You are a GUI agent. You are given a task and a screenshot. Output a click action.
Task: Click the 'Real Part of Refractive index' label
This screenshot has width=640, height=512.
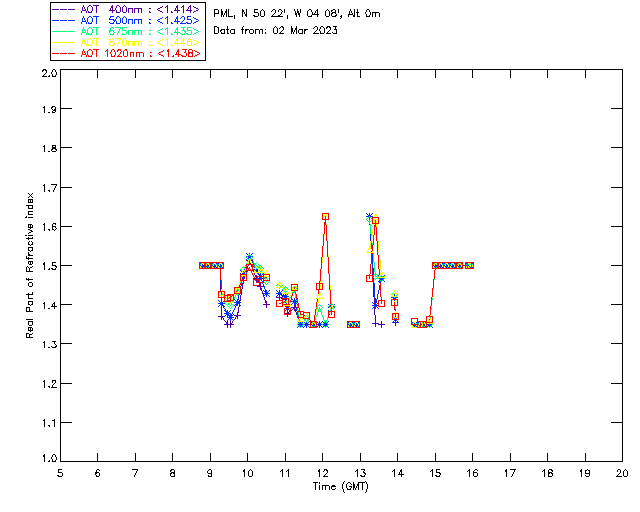[x=29, y=265]
